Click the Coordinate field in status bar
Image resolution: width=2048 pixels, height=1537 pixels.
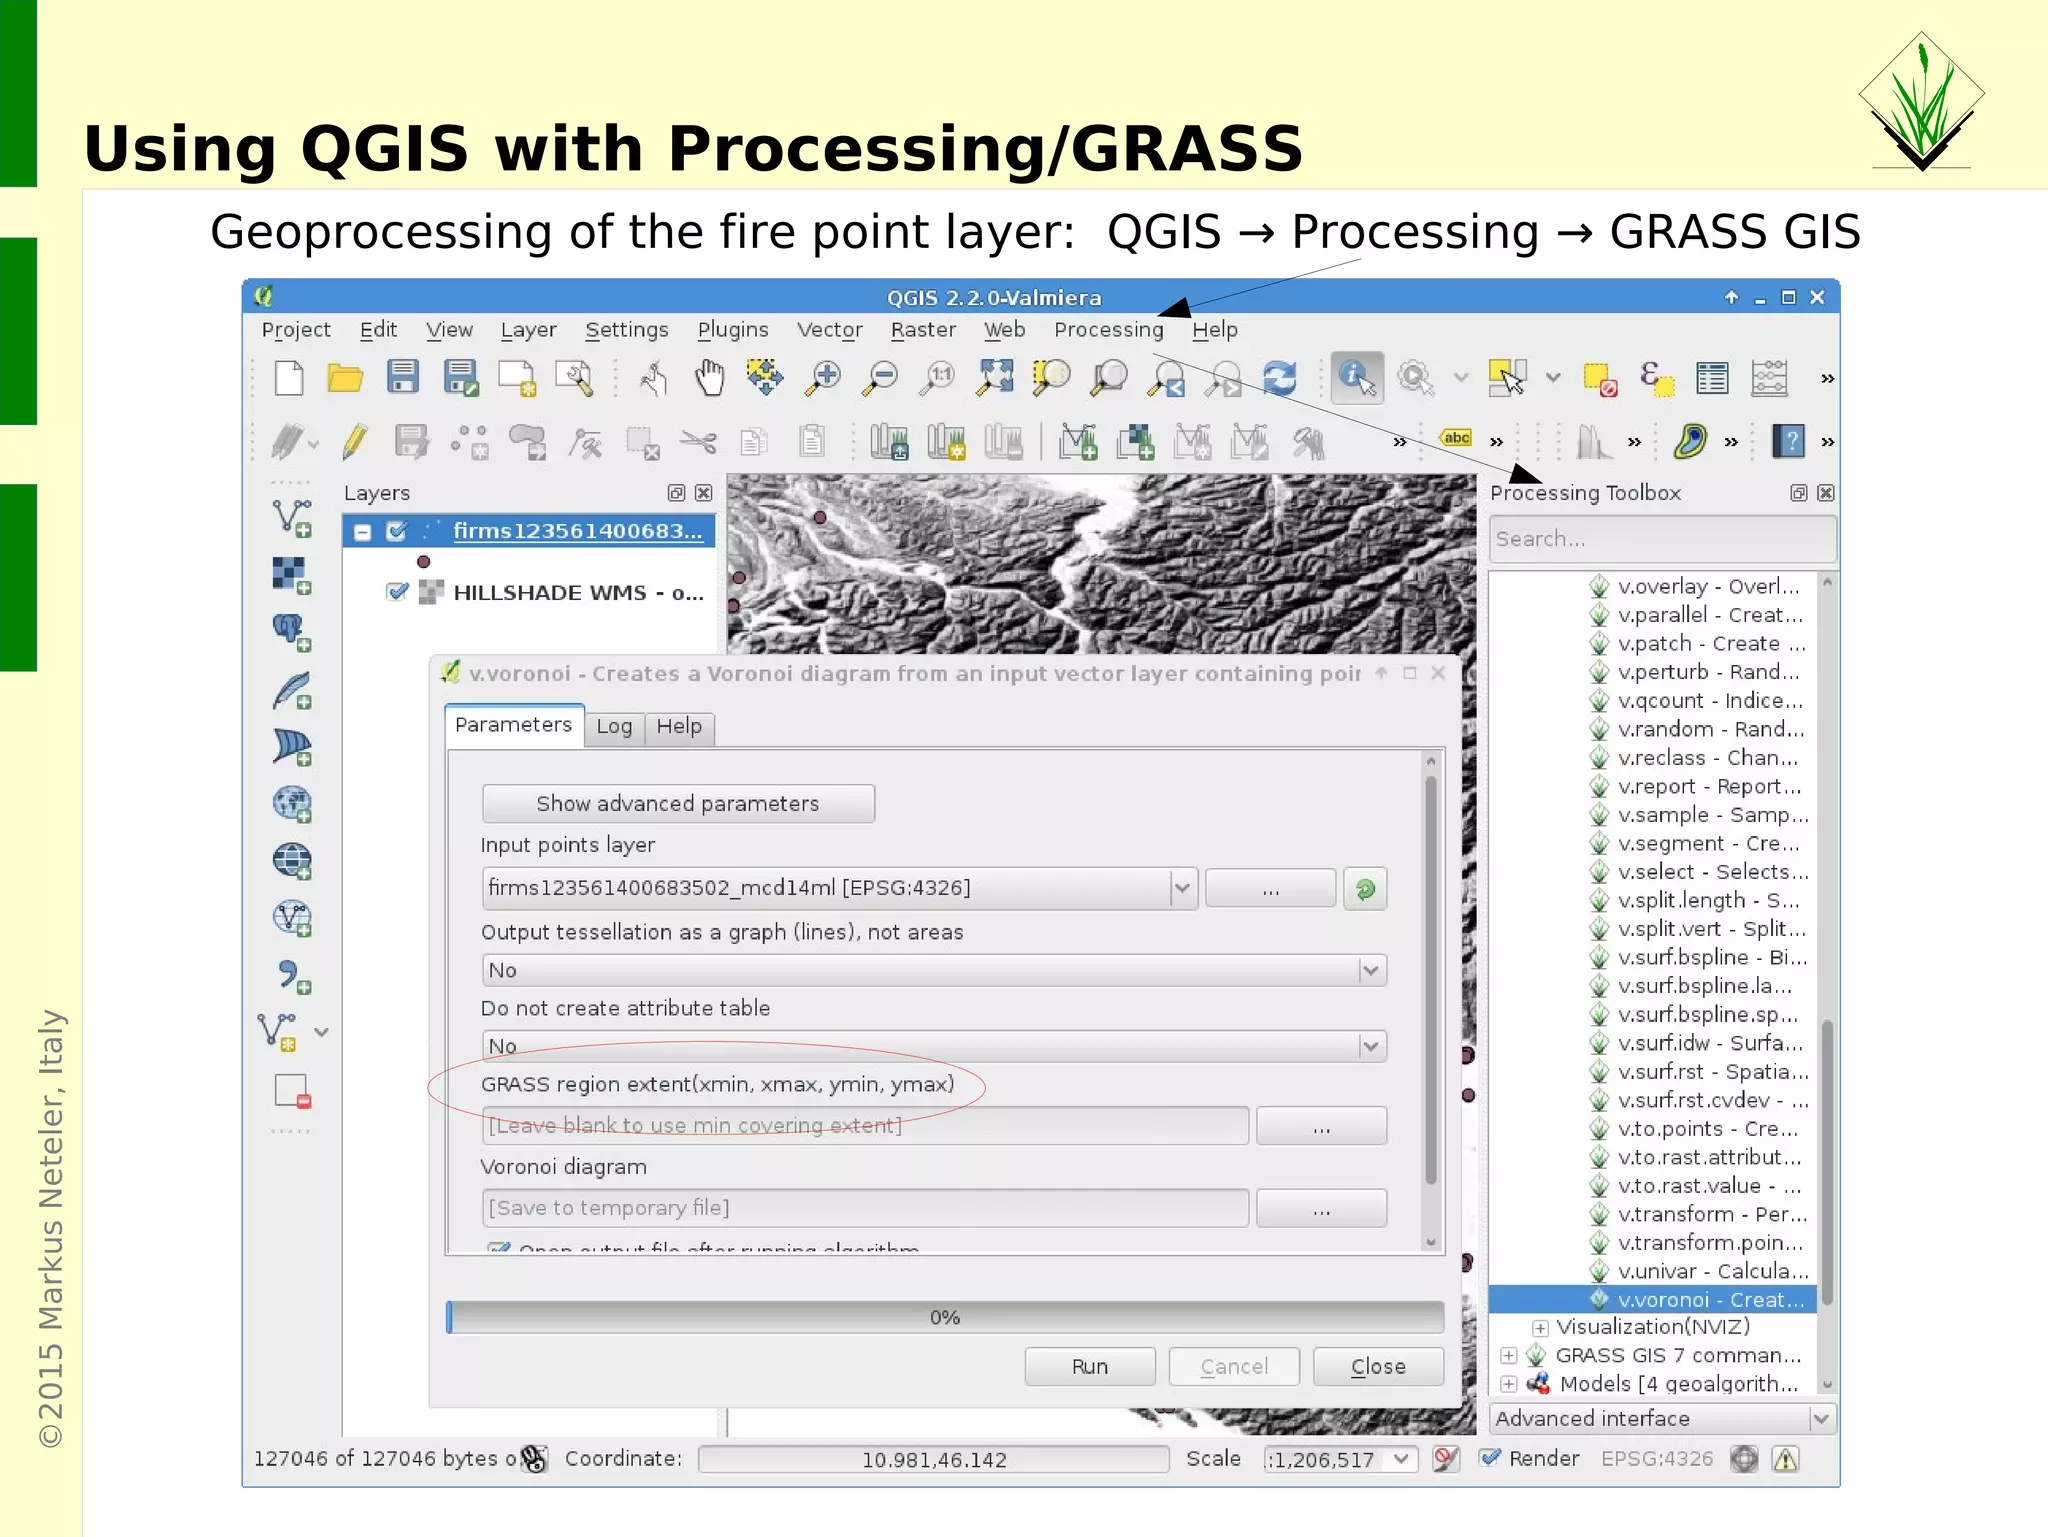coord(934,1459)
